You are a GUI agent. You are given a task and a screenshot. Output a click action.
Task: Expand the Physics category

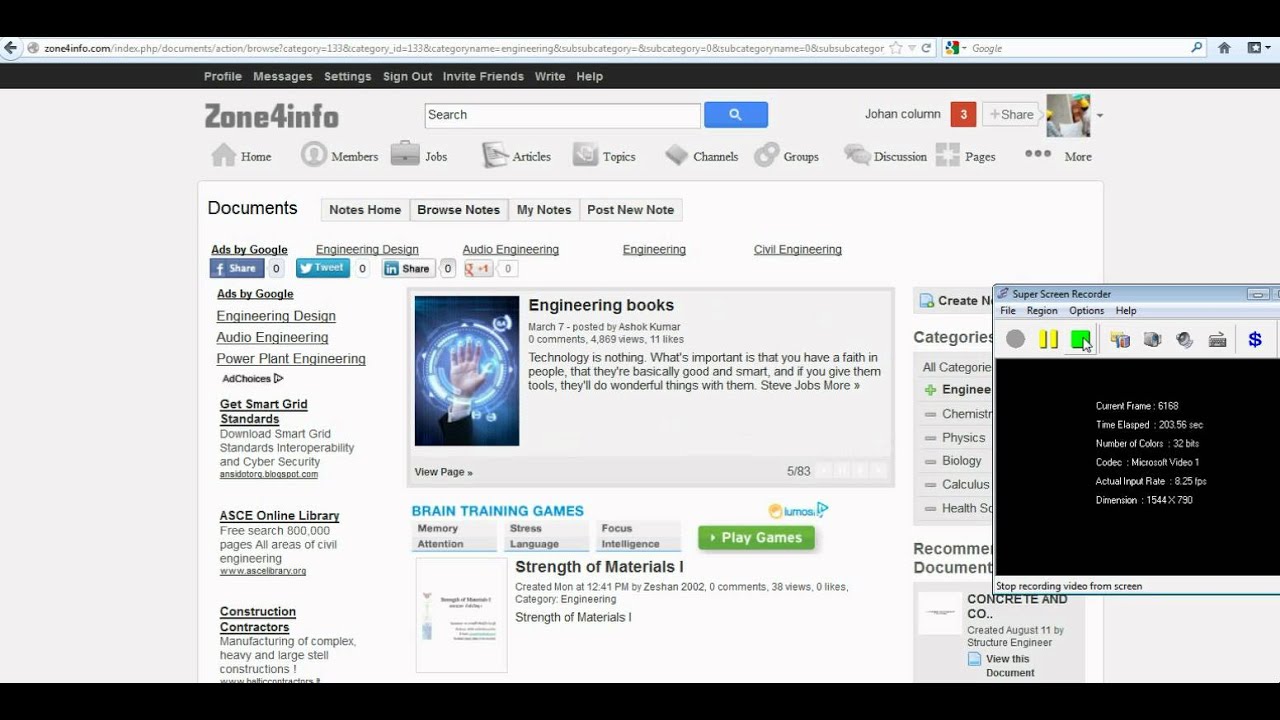[930, 438]
